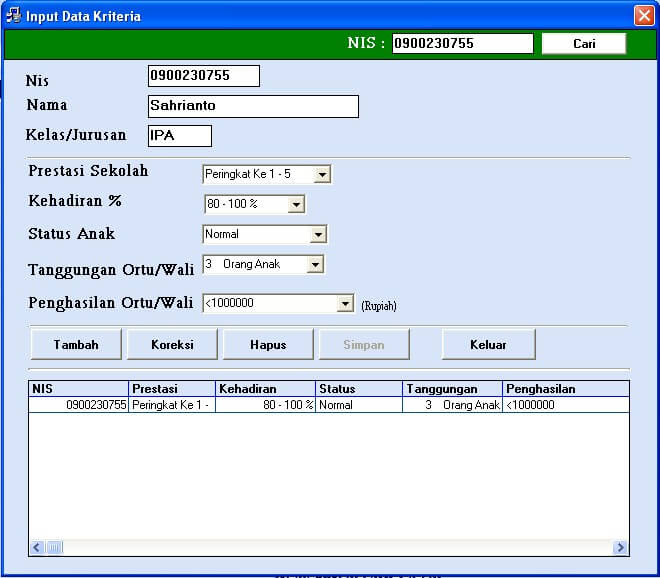Open the Penghasilan Ortu/Wali dropdown
This screenshot has height=578, width=660.
coord(345,304)
